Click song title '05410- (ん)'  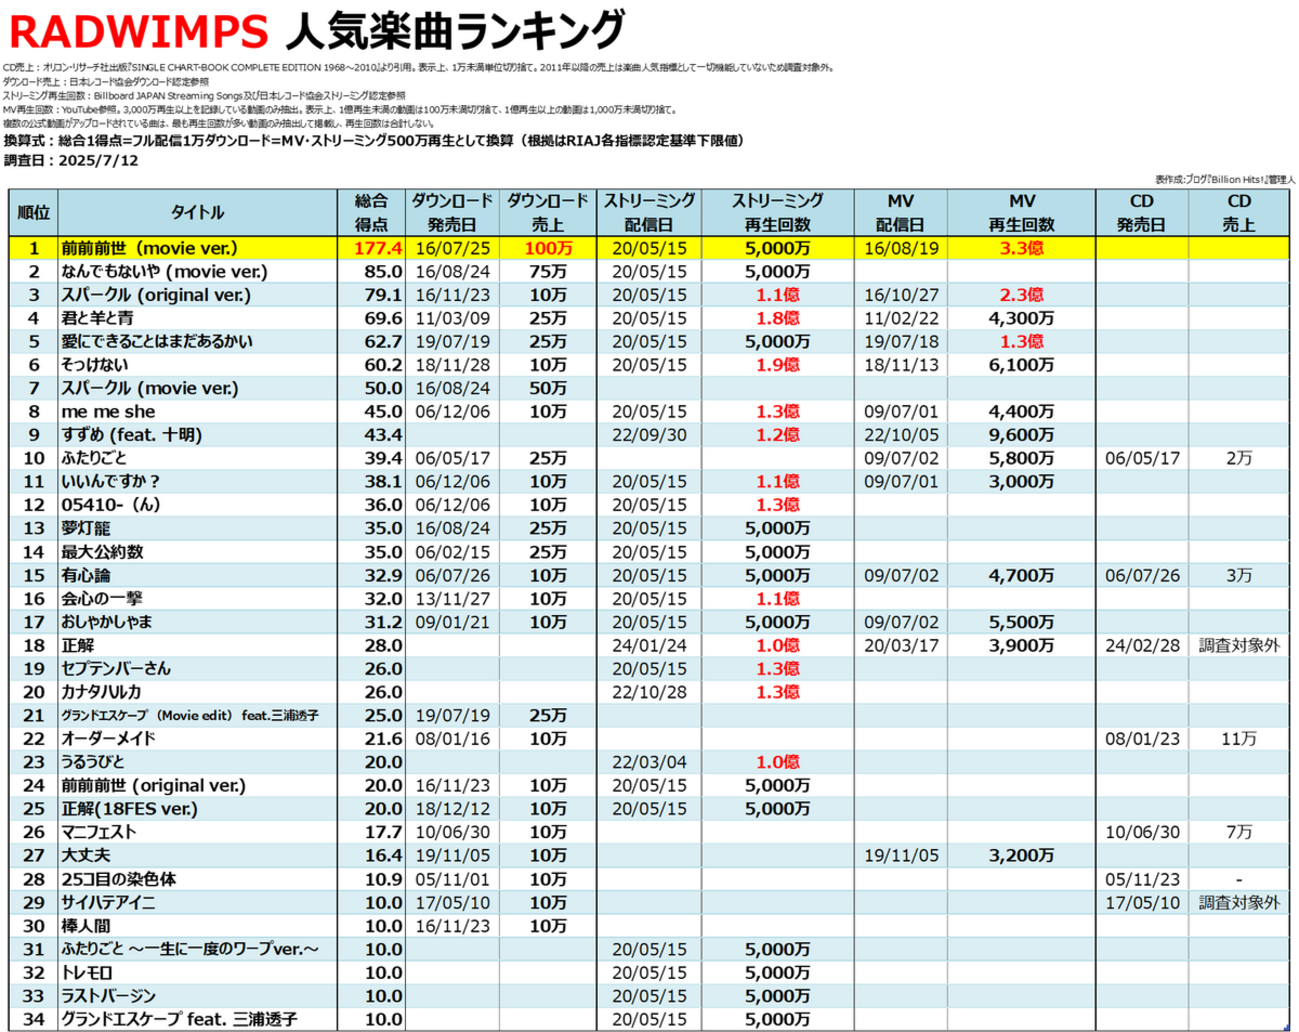pos(111,505)
